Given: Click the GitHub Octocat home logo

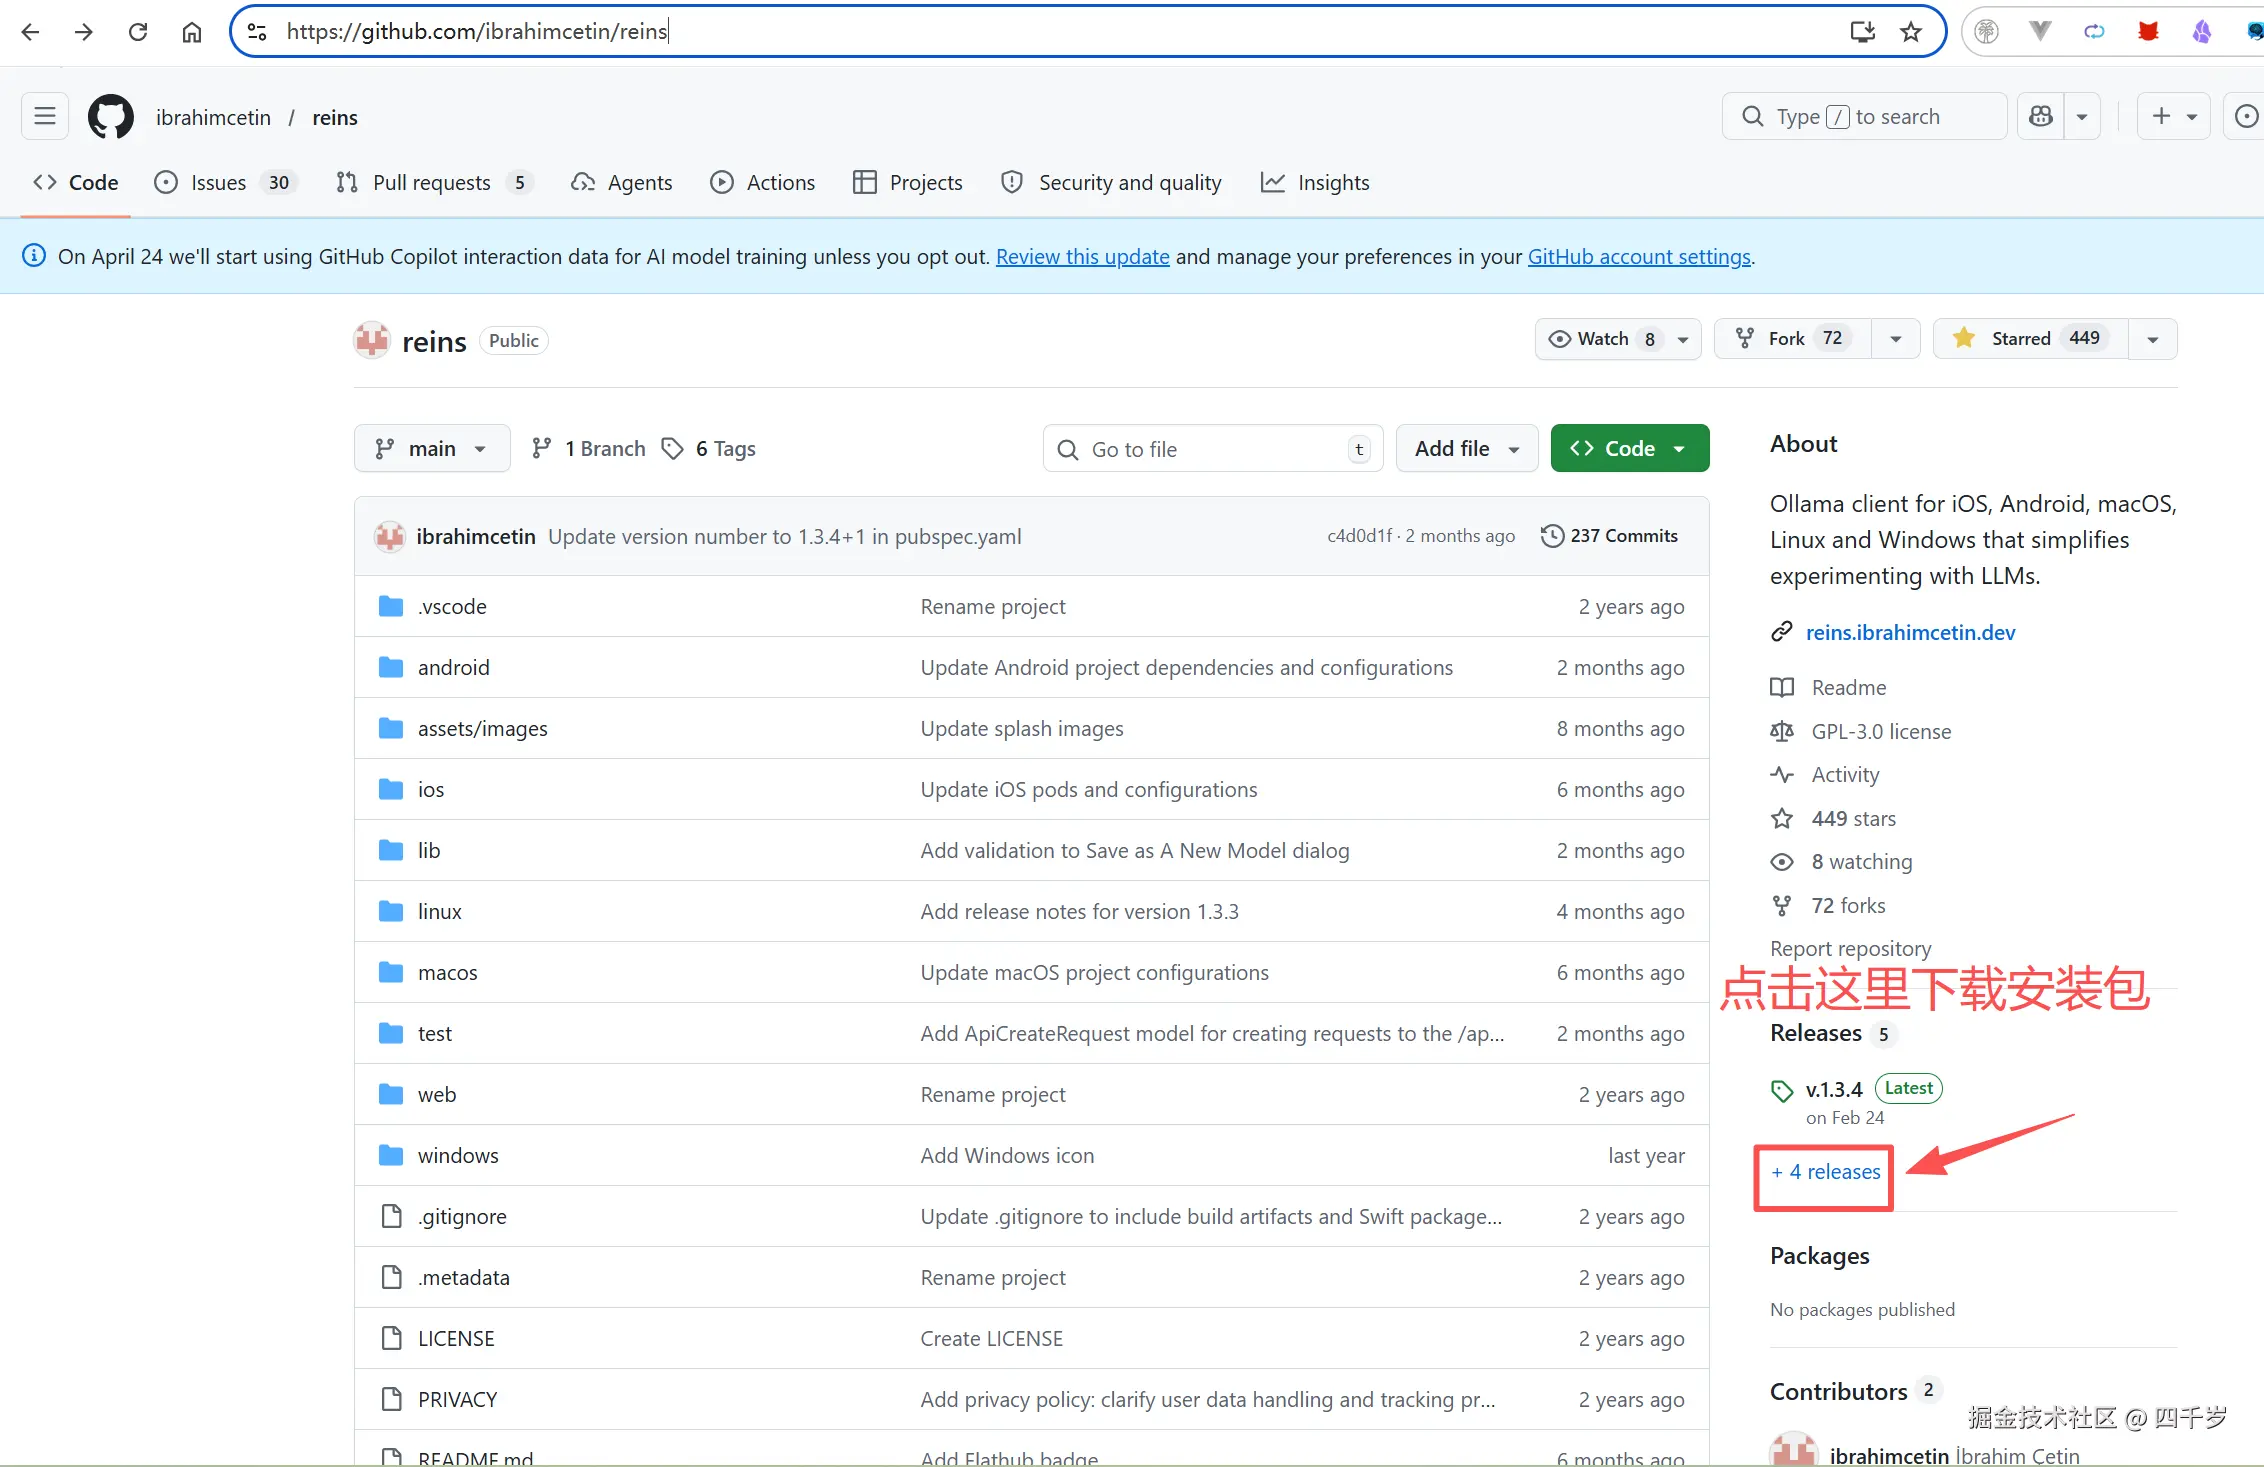Looking at the screenshot, I should 110,117.
